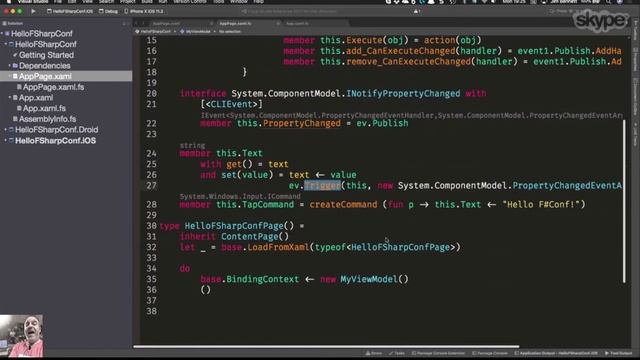Click the warning count indicator in toolbar

click(417, 11)
